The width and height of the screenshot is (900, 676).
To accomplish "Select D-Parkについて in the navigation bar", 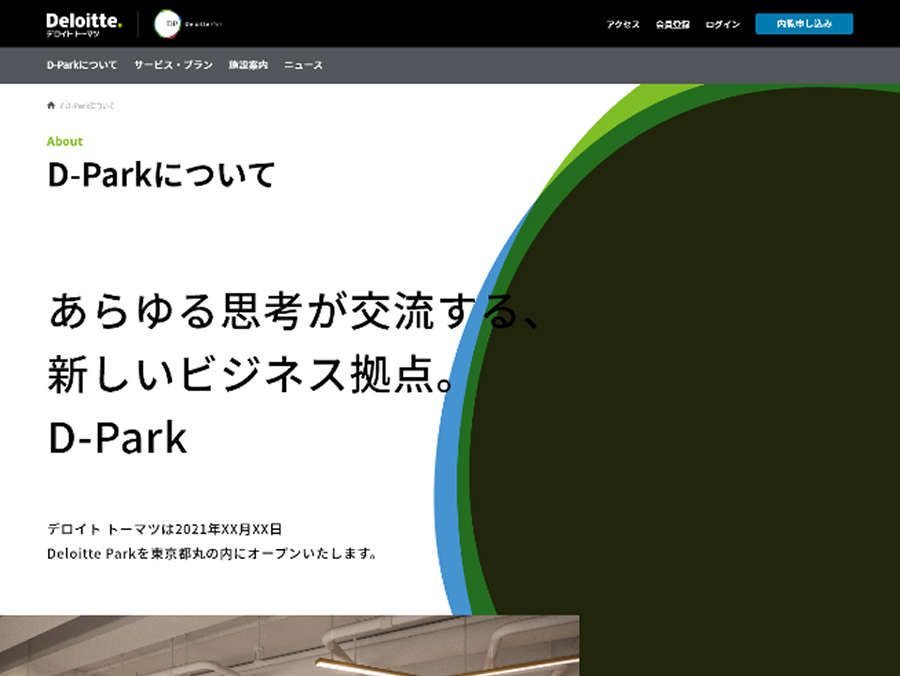I will click(82, 65).
